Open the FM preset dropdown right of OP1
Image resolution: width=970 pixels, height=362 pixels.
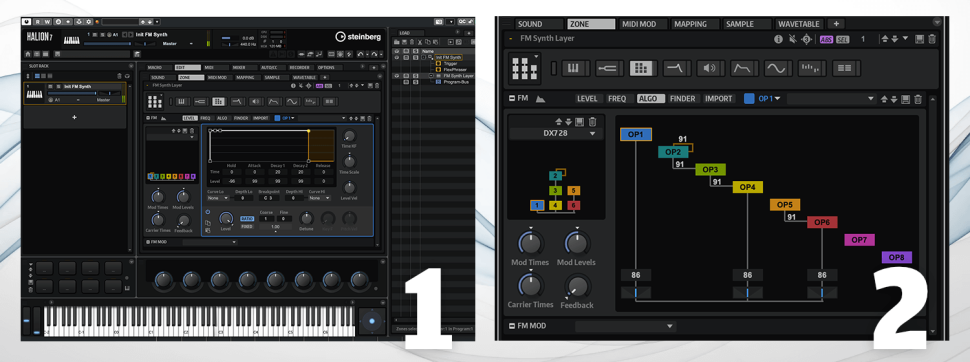[832, 98]
